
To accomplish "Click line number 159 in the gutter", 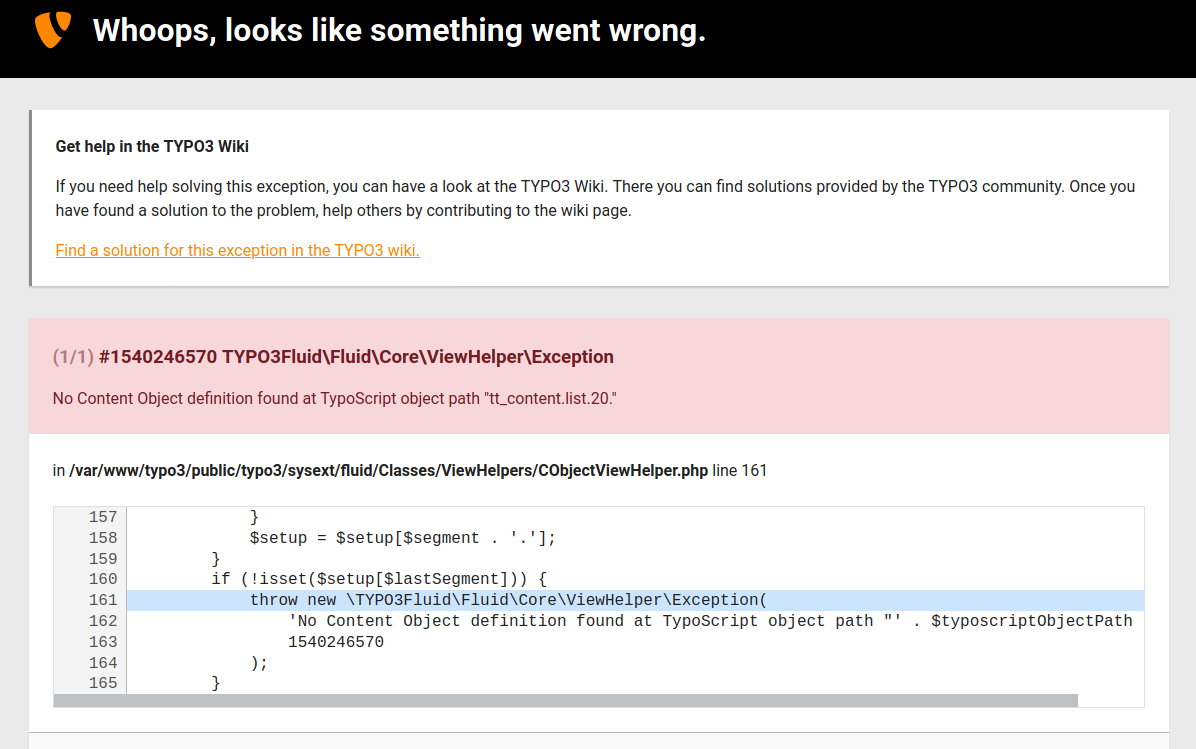I will 102,559.
